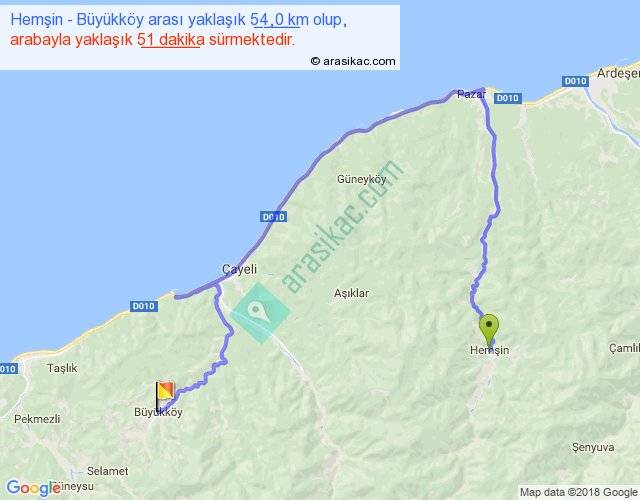Click the © arasikac.com credit text
640x500 pixels.
tap(353, 61)
